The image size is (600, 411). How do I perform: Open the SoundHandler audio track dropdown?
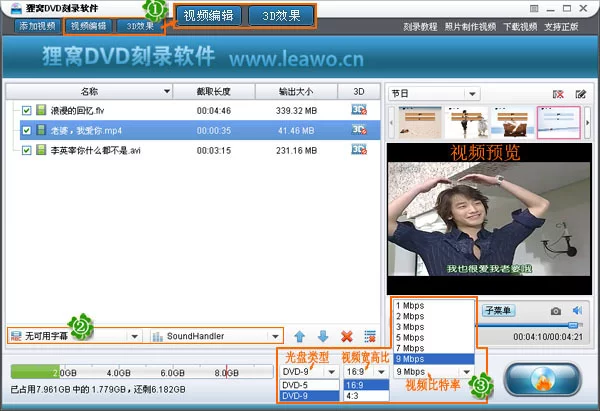pyautogui.click(x=216, y=336)
